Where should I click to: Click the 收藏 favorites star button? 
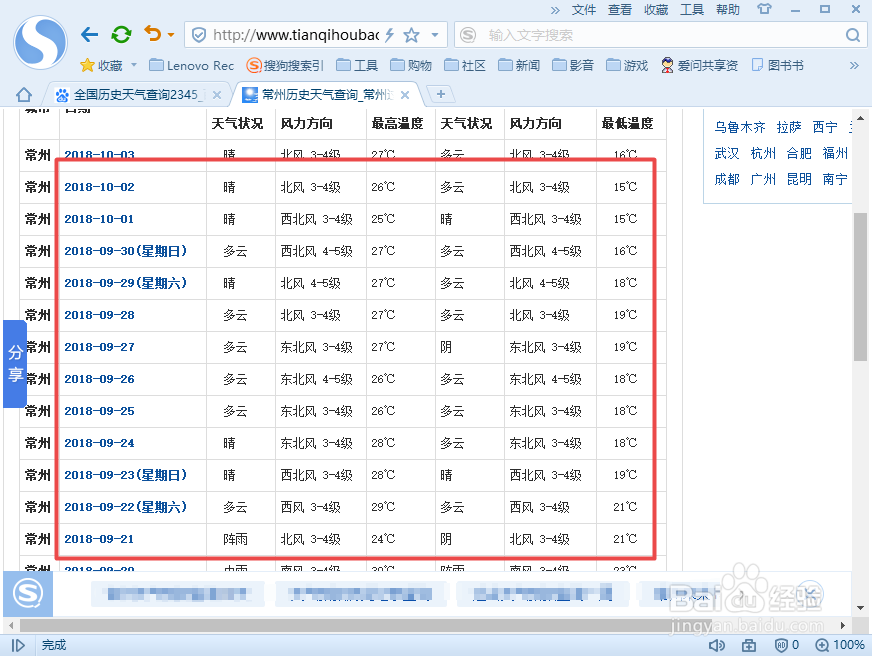point(101,66)
